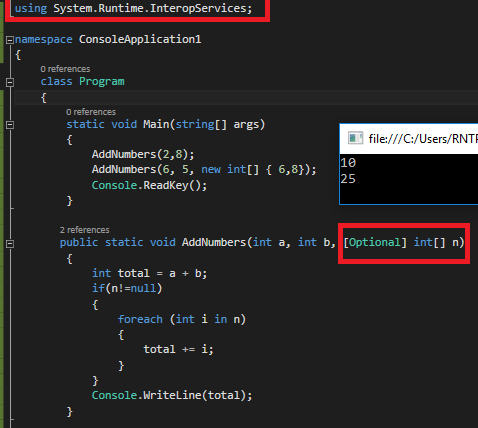Click the using System.Runtime.InteropServices line
The width and height of the screenshot is (478, 428).
click(133, 8)
